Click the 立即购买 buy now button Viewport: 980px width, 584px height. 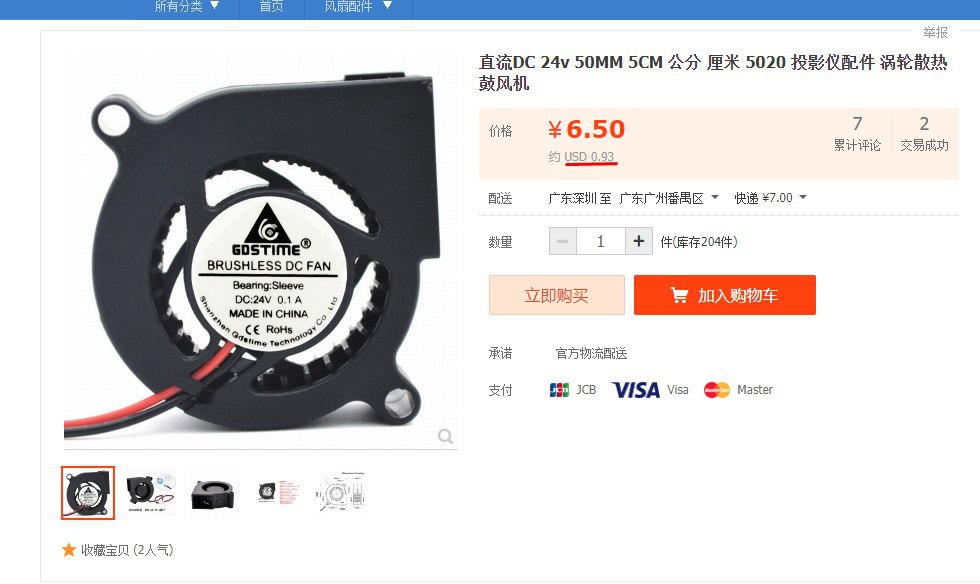(x=556, y=295)
